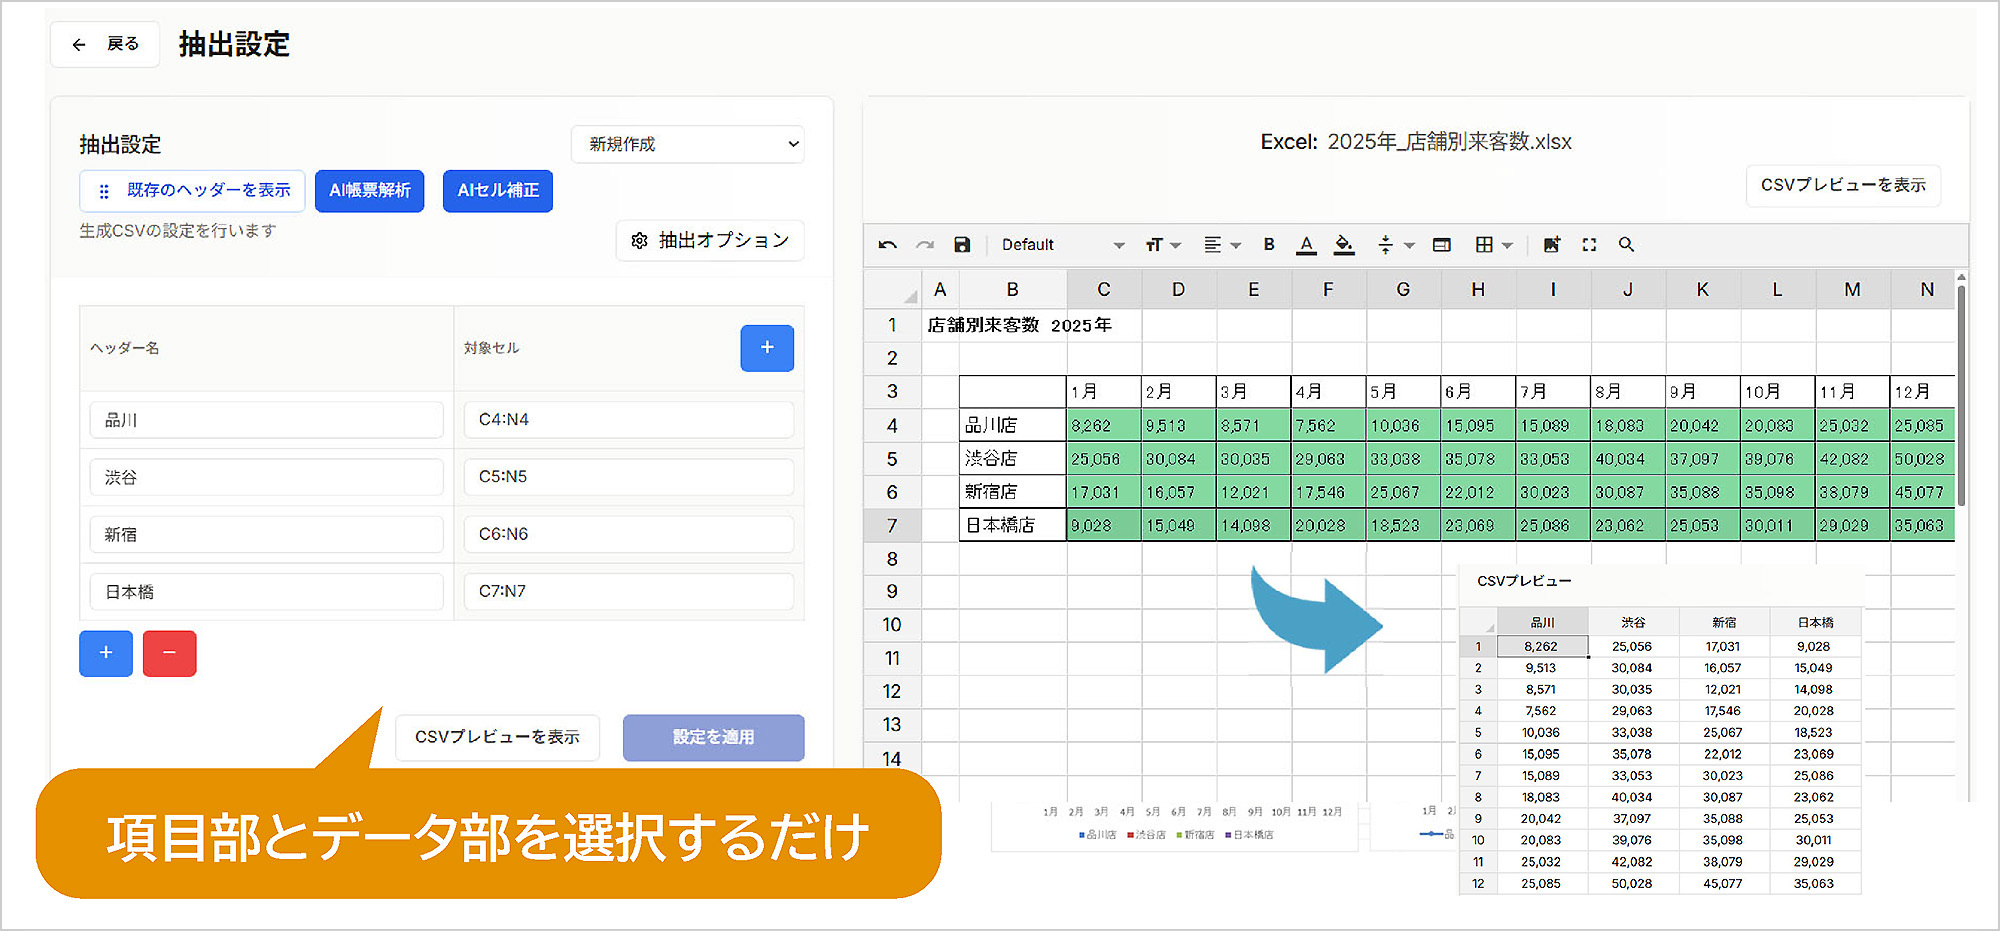
Task: Click the red minus button to remove row
Action: [x=169, y=653]
